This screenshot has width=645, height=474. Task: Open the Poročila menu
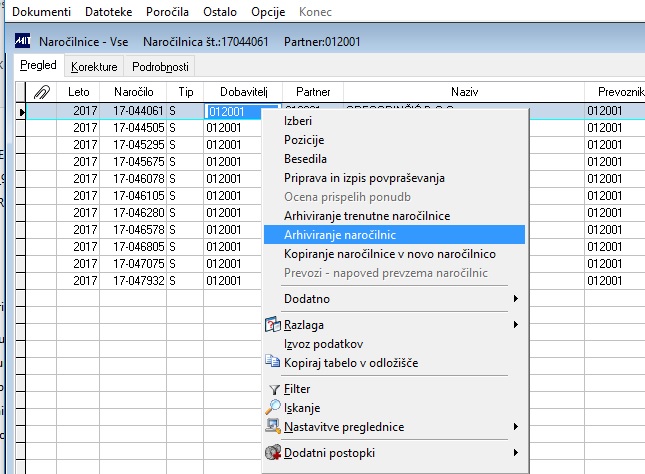[x=167, y=12]
